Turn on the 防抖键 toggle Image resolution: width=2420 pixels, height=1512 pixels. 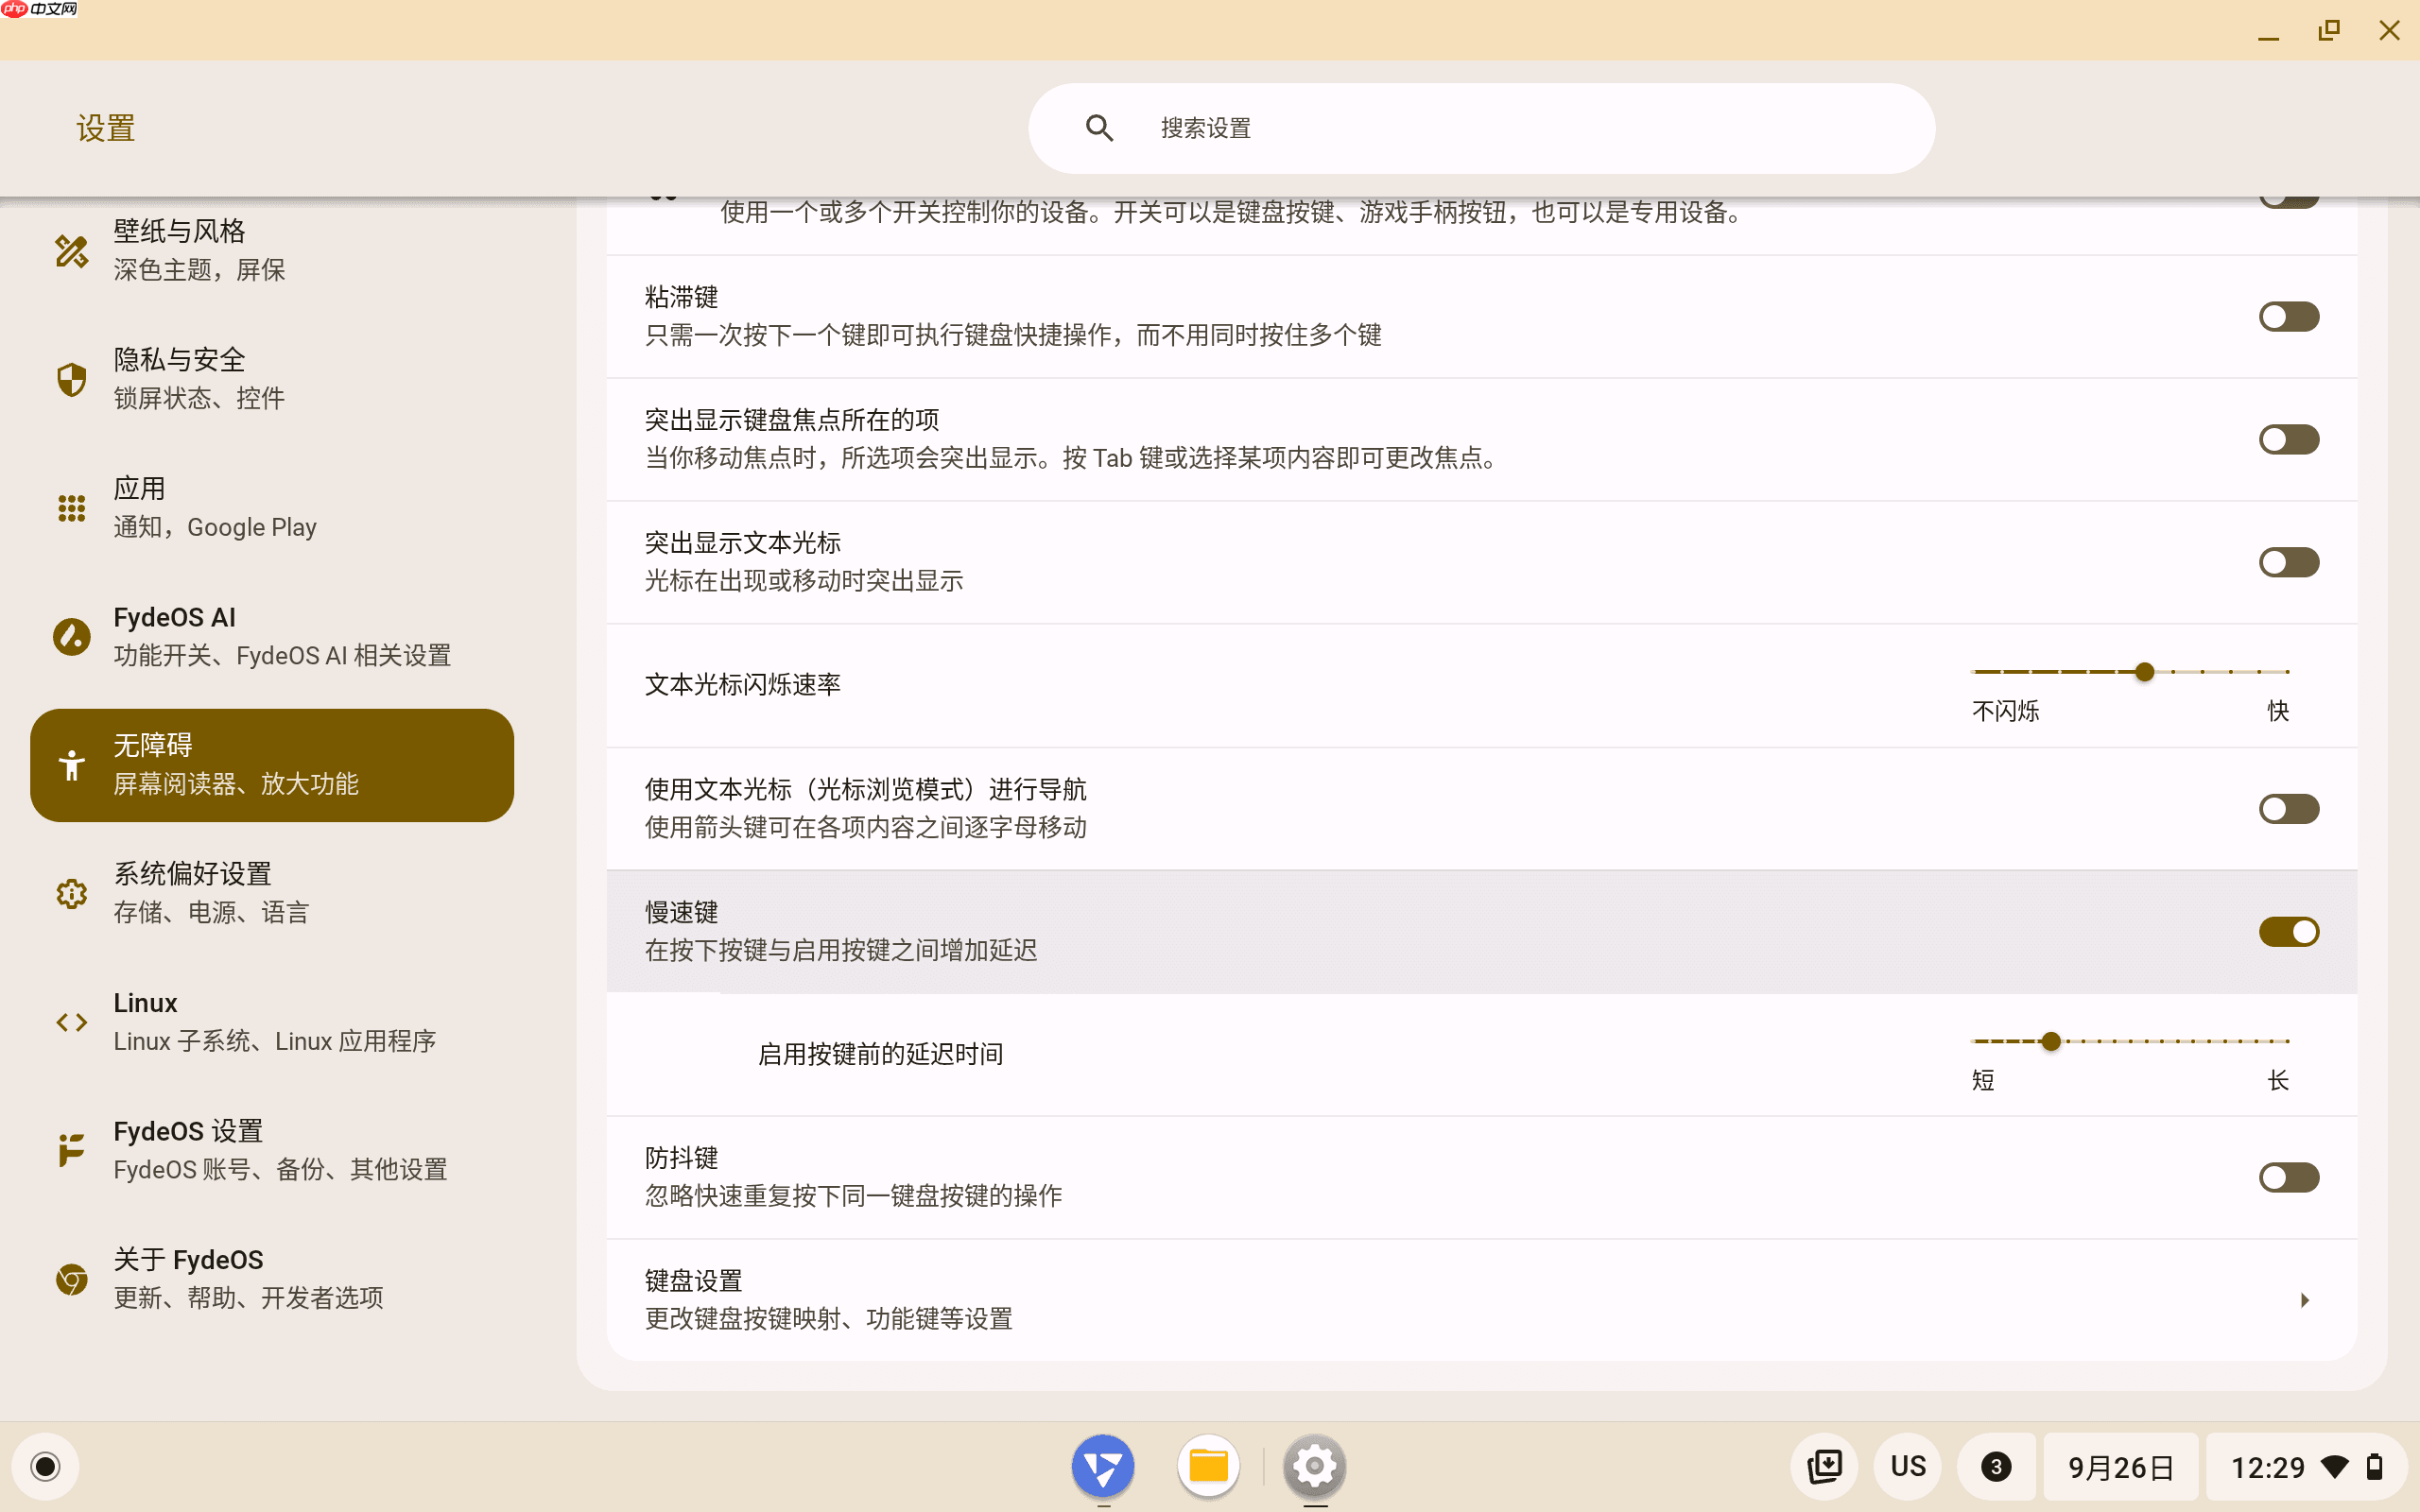[x=2290, y=1177]
